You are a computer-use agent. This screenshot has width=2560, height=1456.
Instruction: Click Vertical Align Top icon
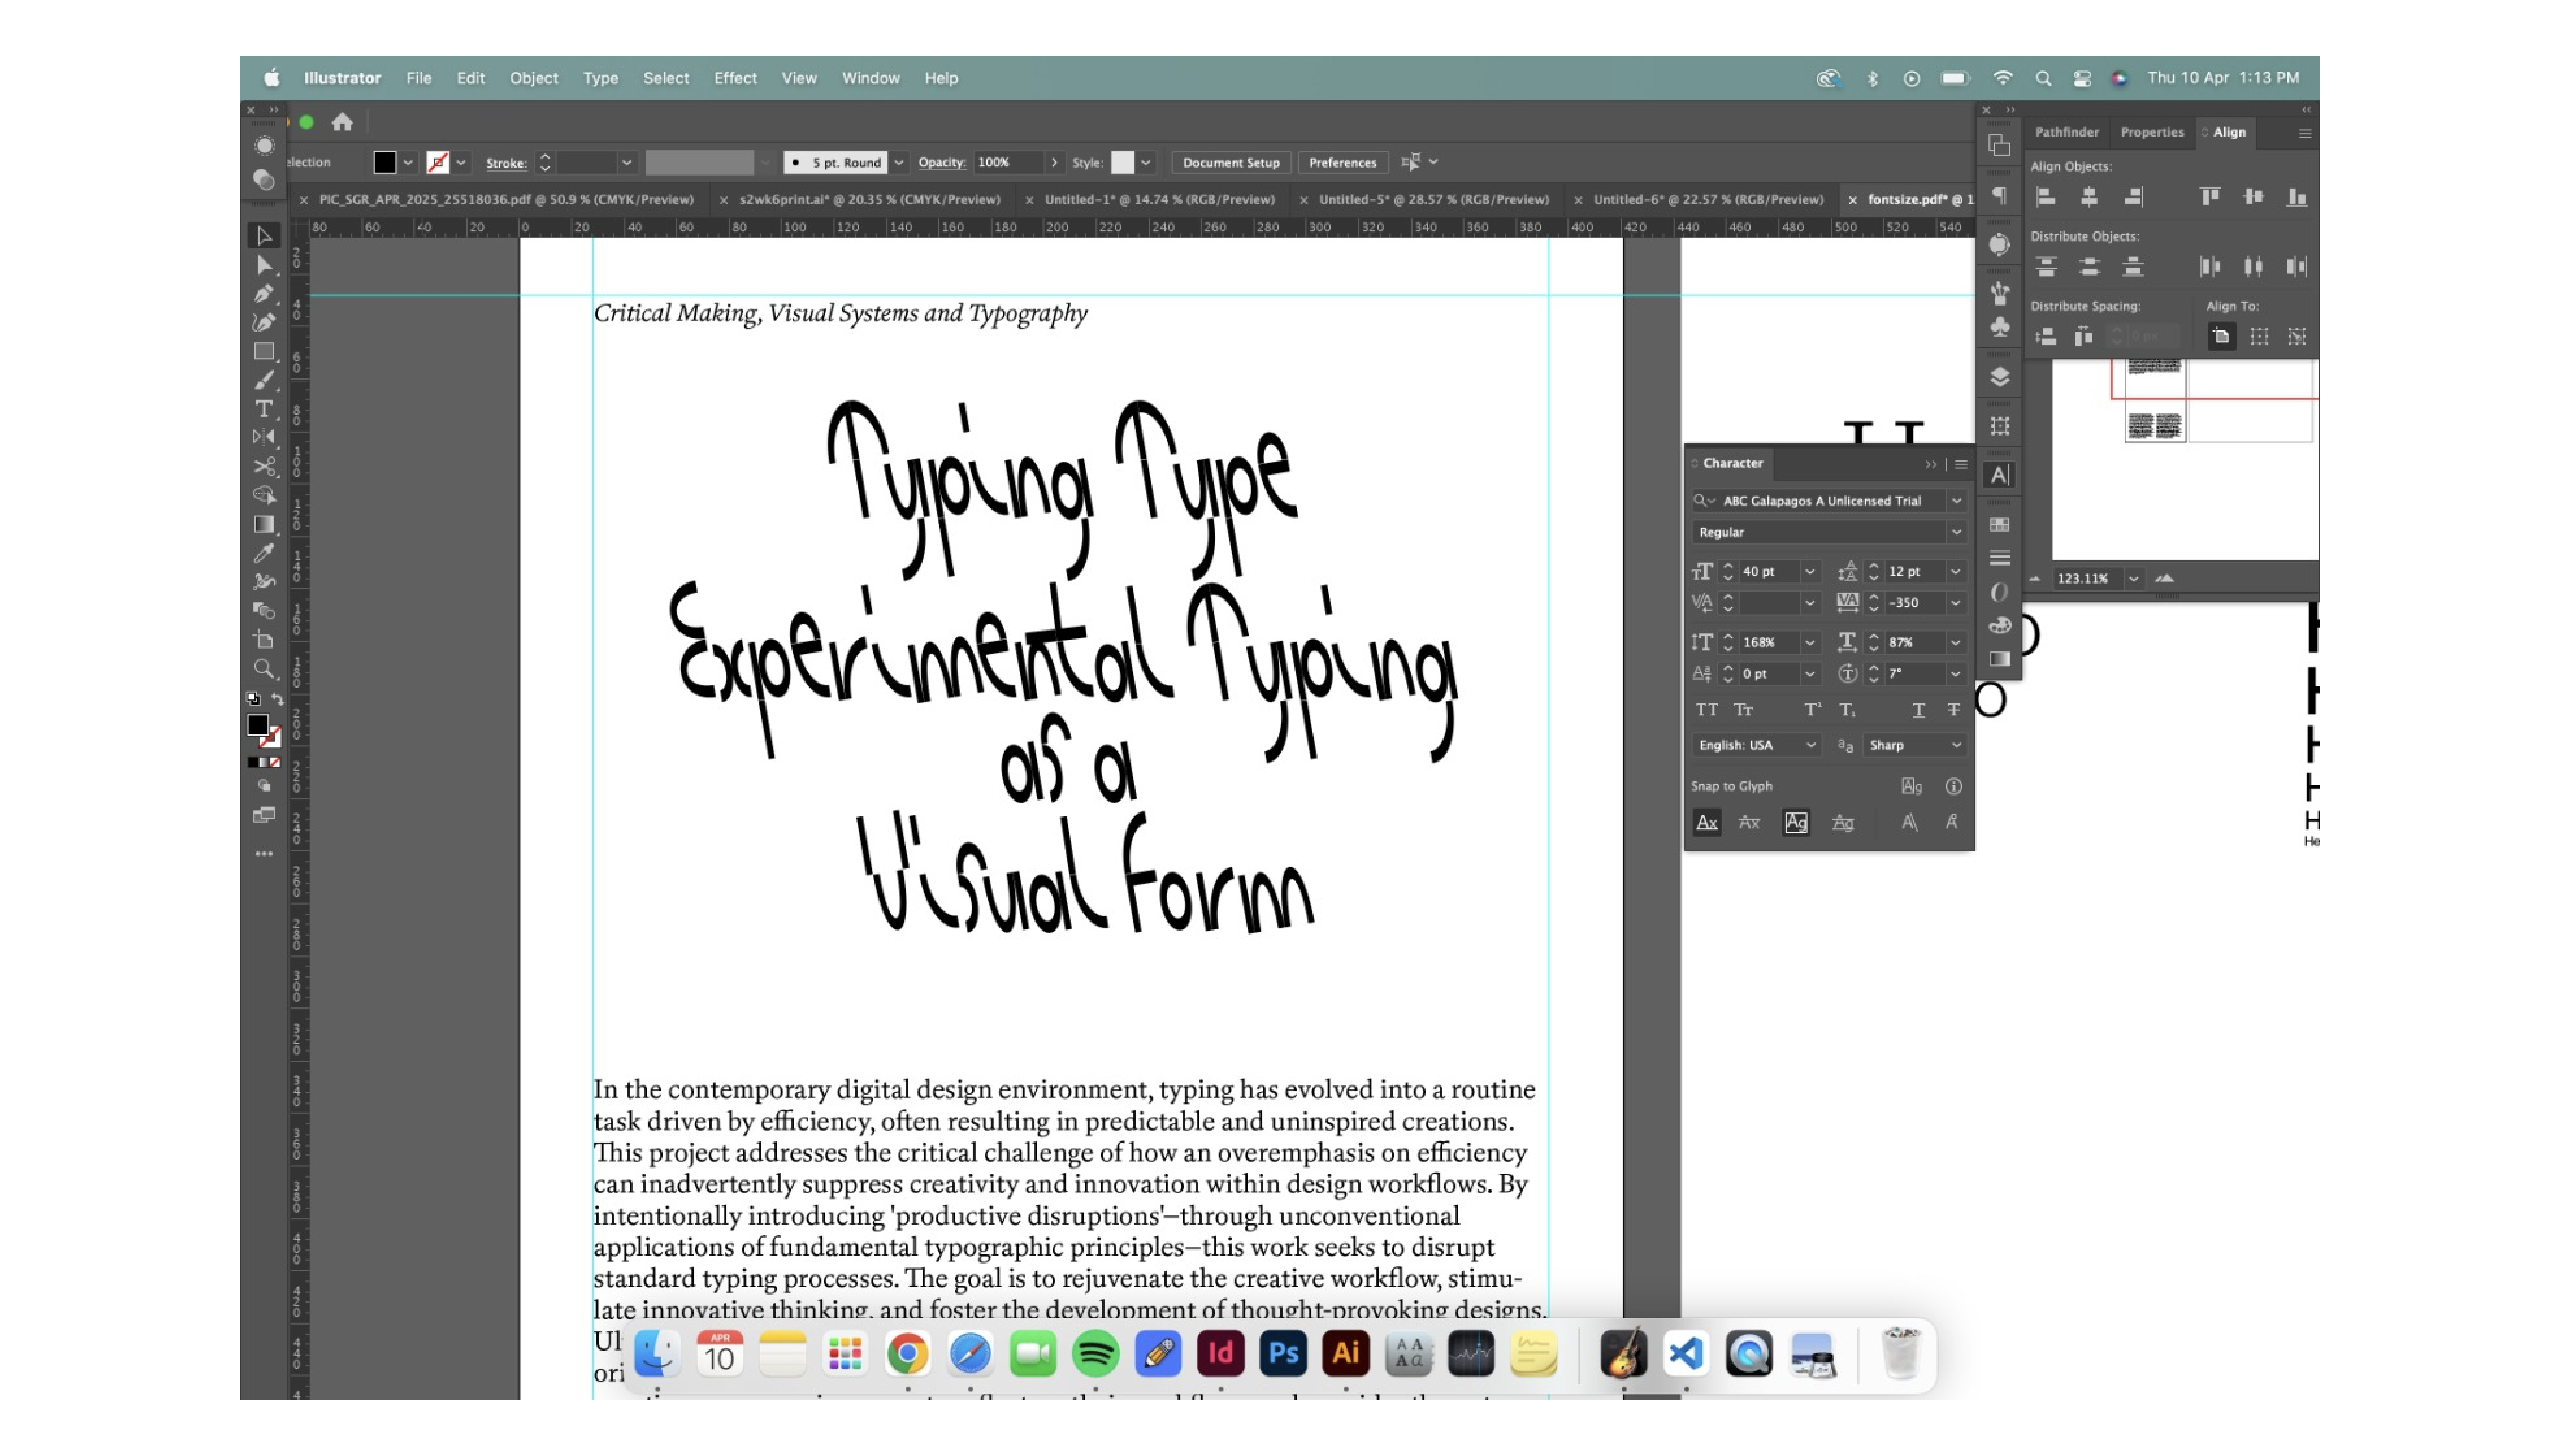point(2210,197)
